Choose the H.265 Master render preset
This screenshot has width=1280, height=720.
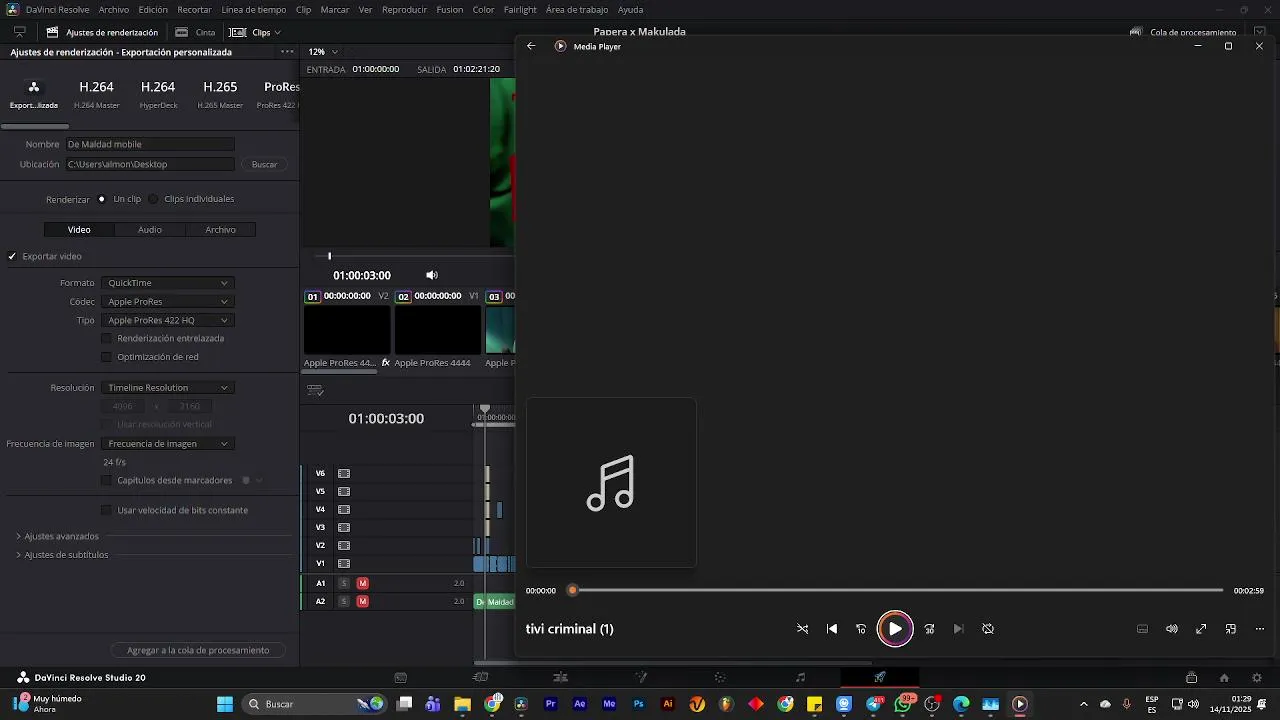click(x=220, y=94)
